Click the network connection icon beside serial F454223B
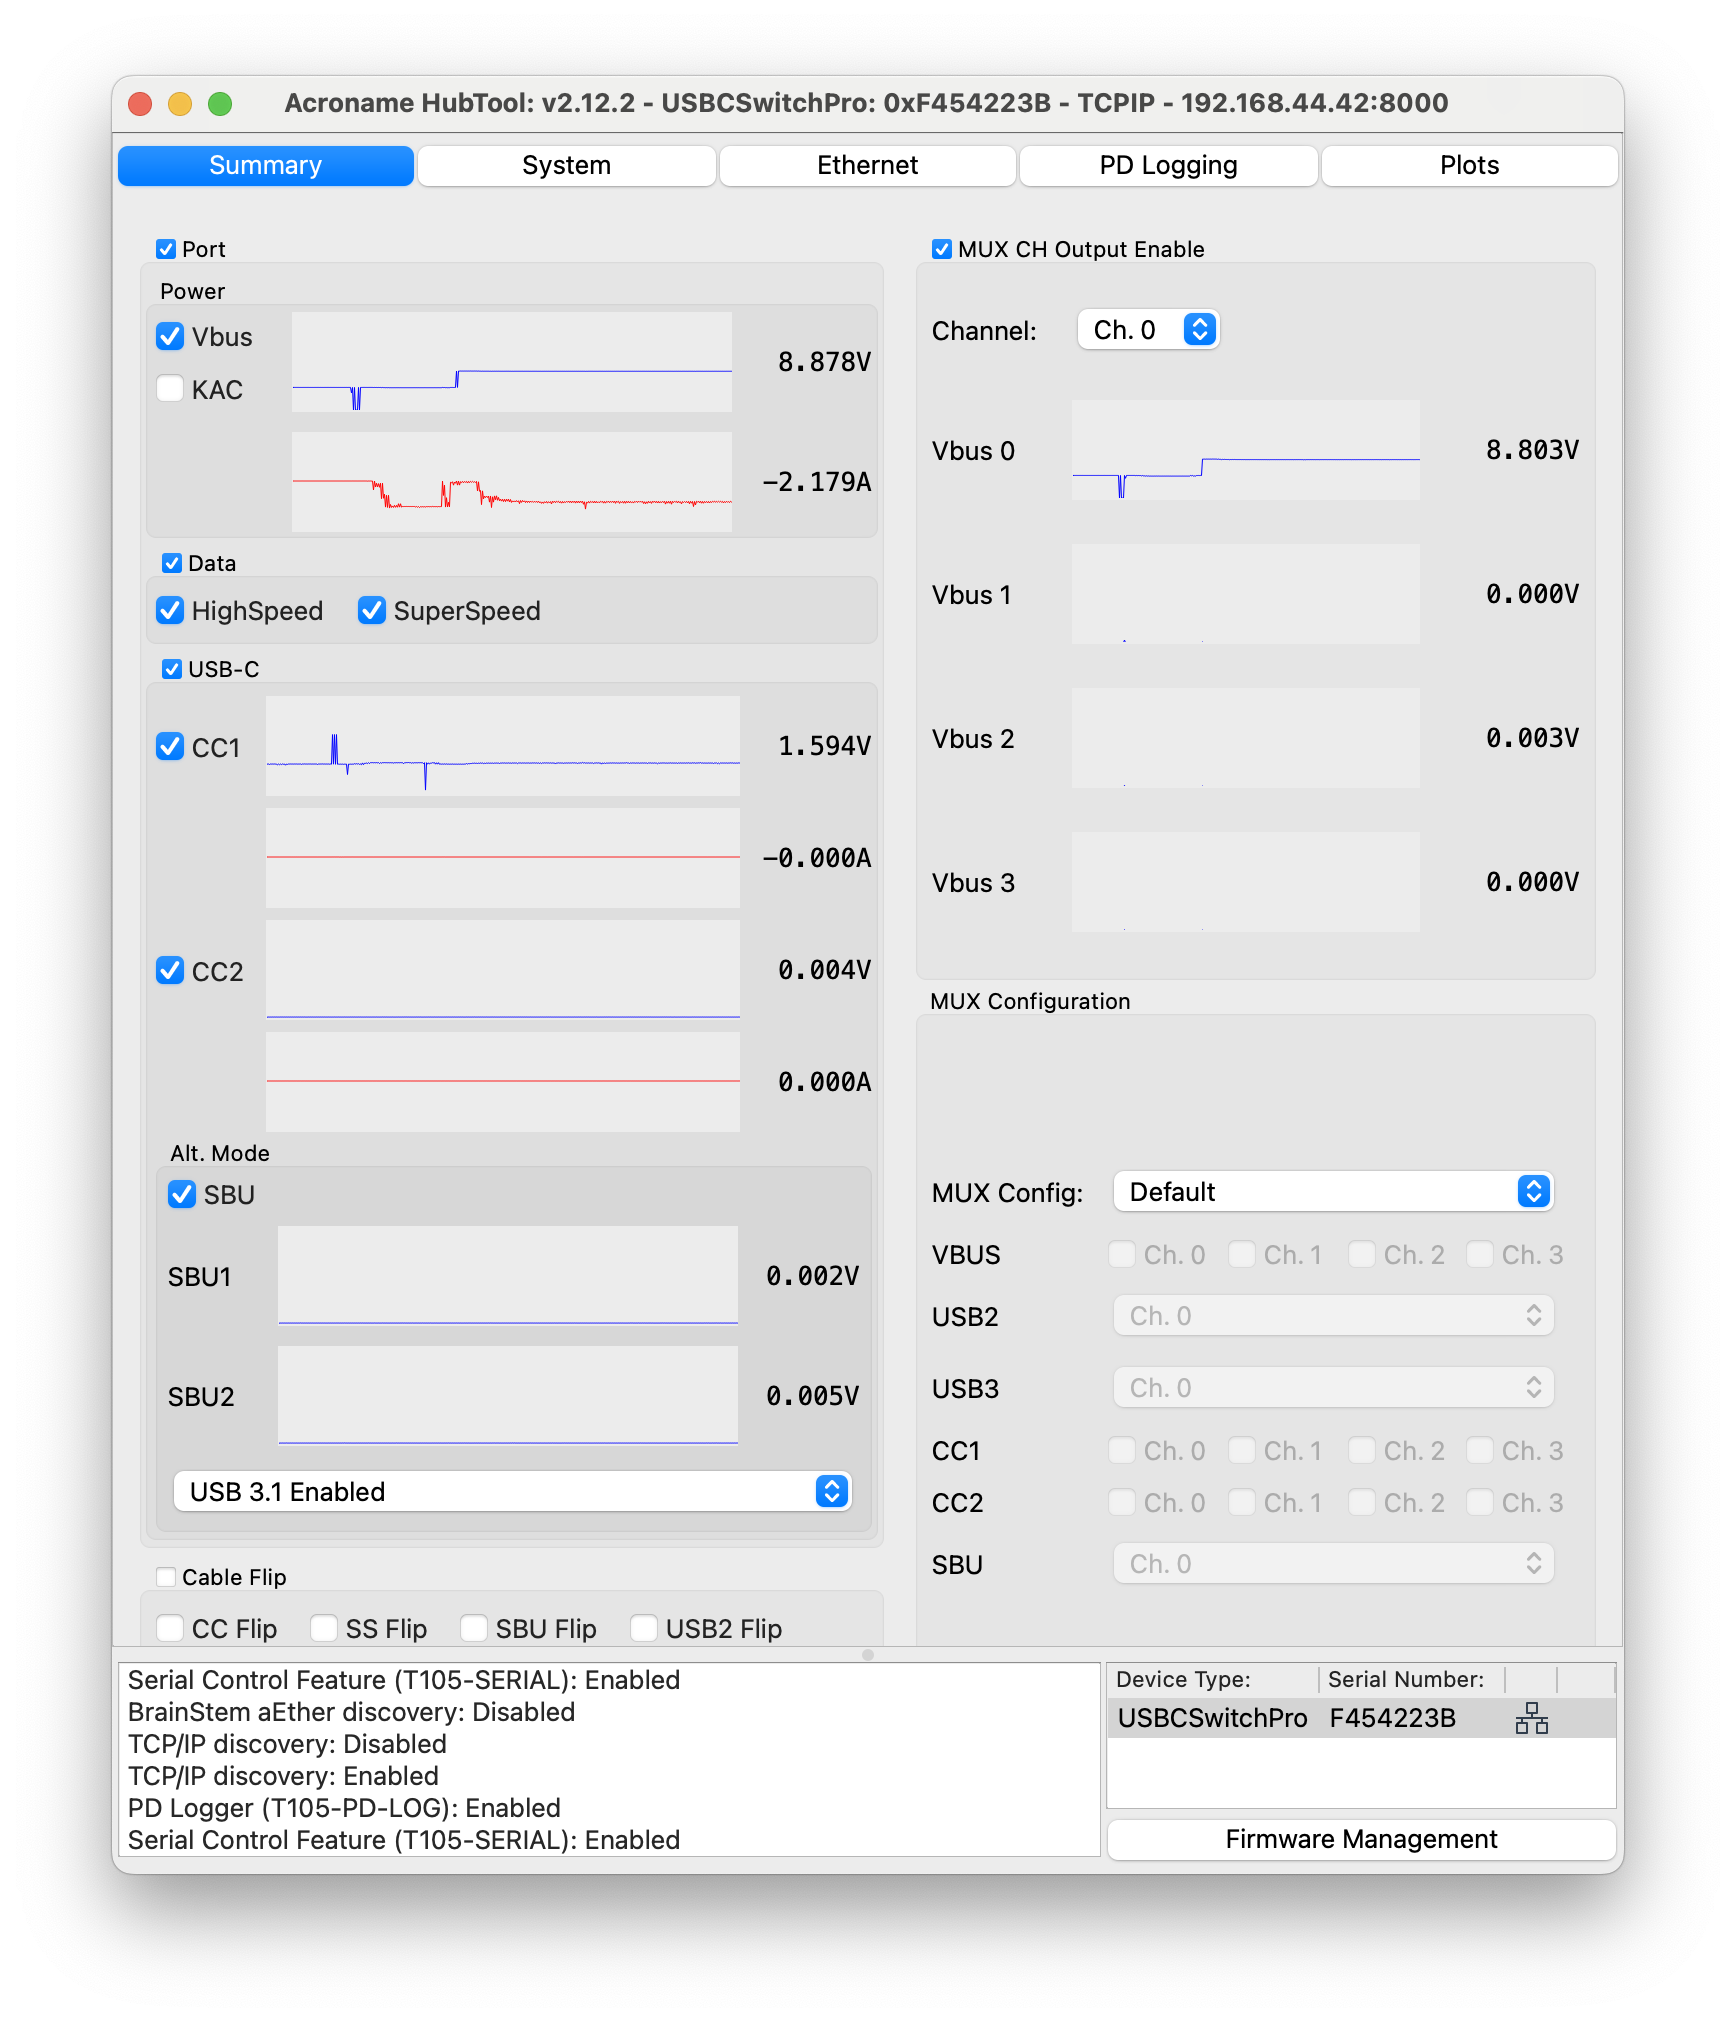This screenshot has height=2022, width=1736. click(1532, 1718)
